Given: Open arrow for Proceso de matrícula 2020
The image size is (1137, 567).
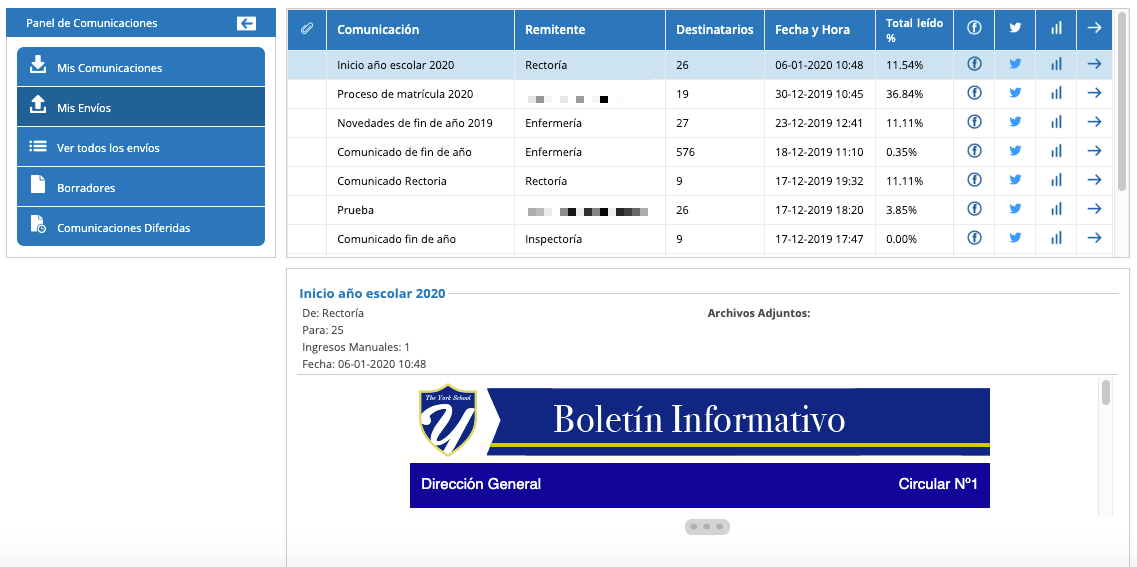Looking at the screenshot, I should [1095, 93].
